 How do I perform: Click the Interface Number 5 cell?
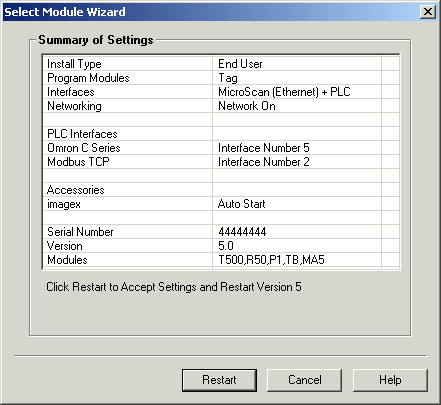click(x=297, y=148)
